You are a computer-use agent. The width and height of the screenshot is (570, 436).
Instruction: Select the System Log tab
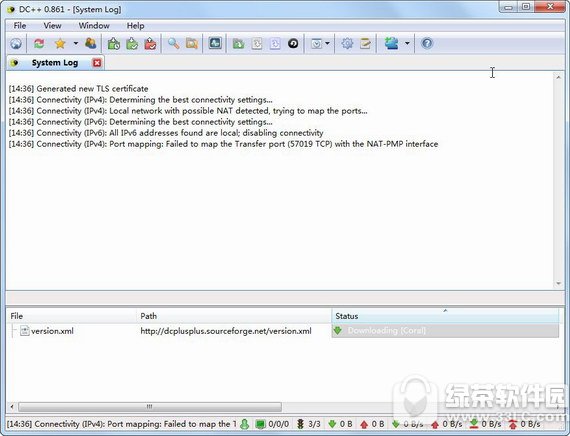(x=55, y=63)
